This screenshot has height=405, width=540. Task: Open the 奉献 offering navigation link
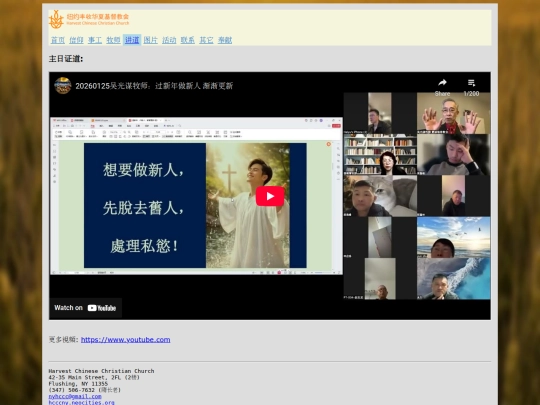(225, 40)
